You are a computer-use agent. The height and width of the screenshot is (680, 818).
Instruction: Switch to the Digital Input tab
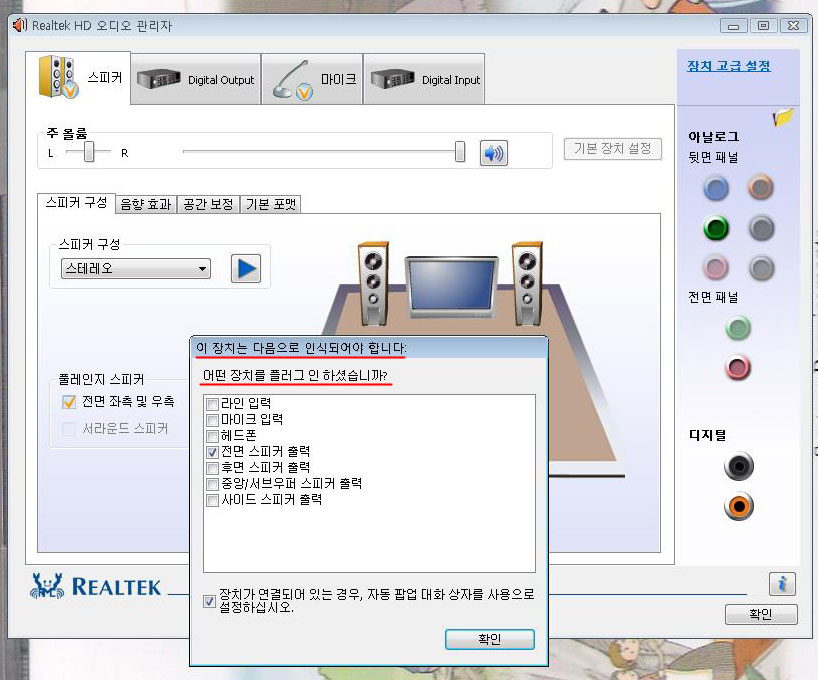424,79
